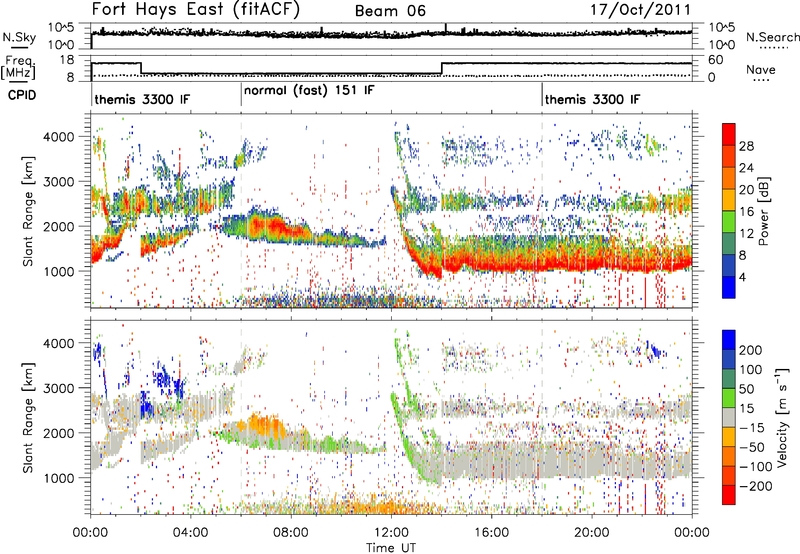This screenshot has width=800, height=554.
Task: Click the '4000' range tick in the power panel
Action: click(59, 137)
